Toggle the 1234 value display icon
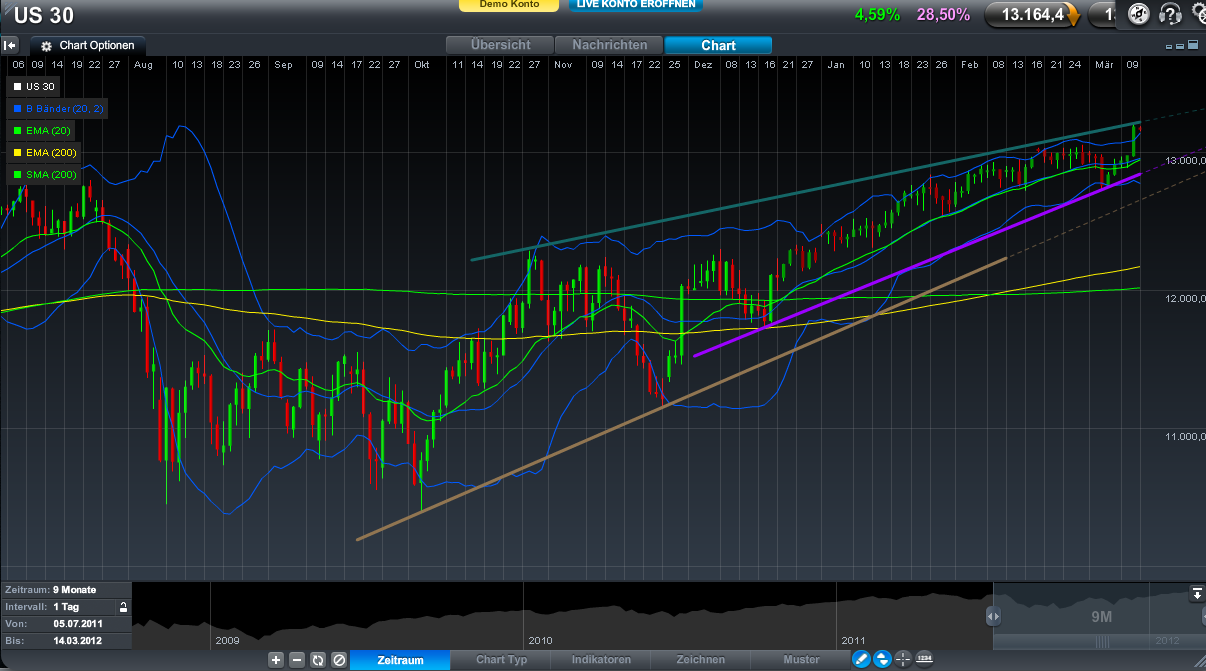The image size is (1206, 671). (x=925, y=659)
